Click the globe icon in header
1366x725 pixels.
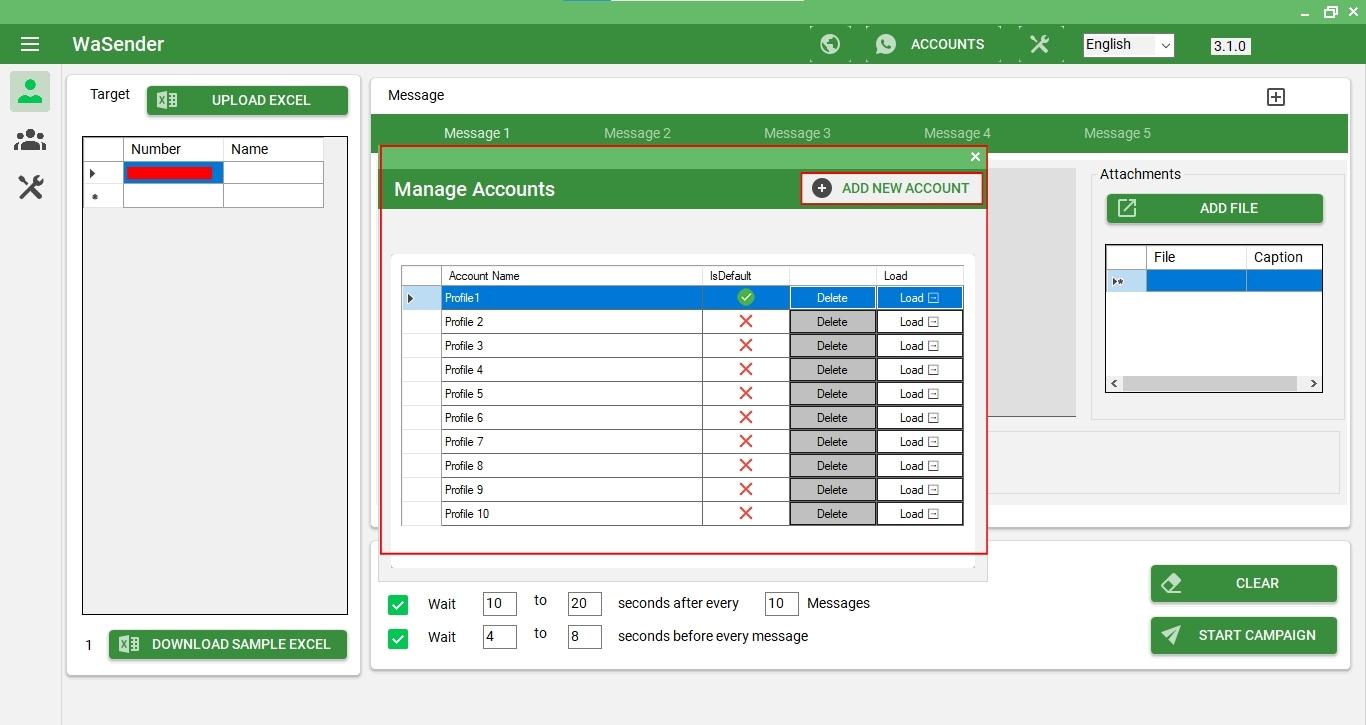point(829,44)
